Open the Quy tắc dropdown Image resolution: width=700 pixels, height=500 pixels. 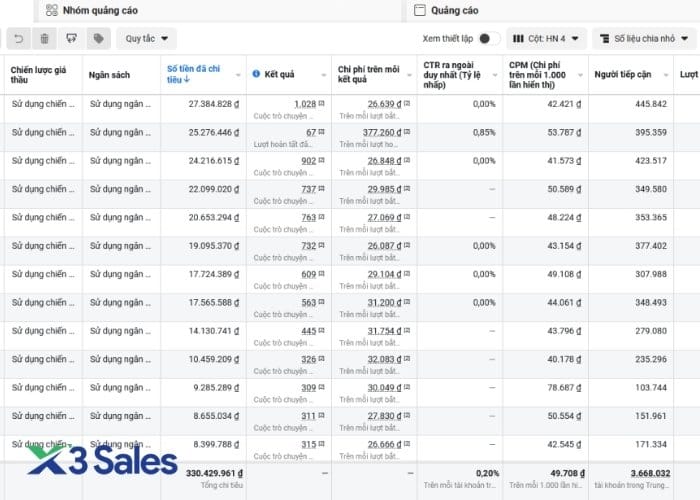[x=146, y=39]
